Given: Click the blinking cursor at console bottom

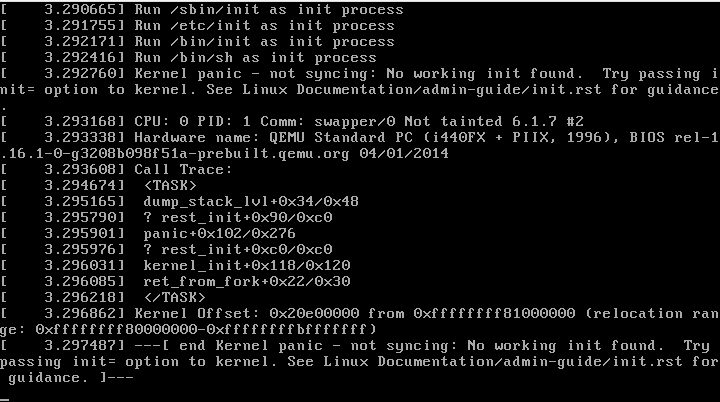Looking at the screenshot, I should pos(5,396).
